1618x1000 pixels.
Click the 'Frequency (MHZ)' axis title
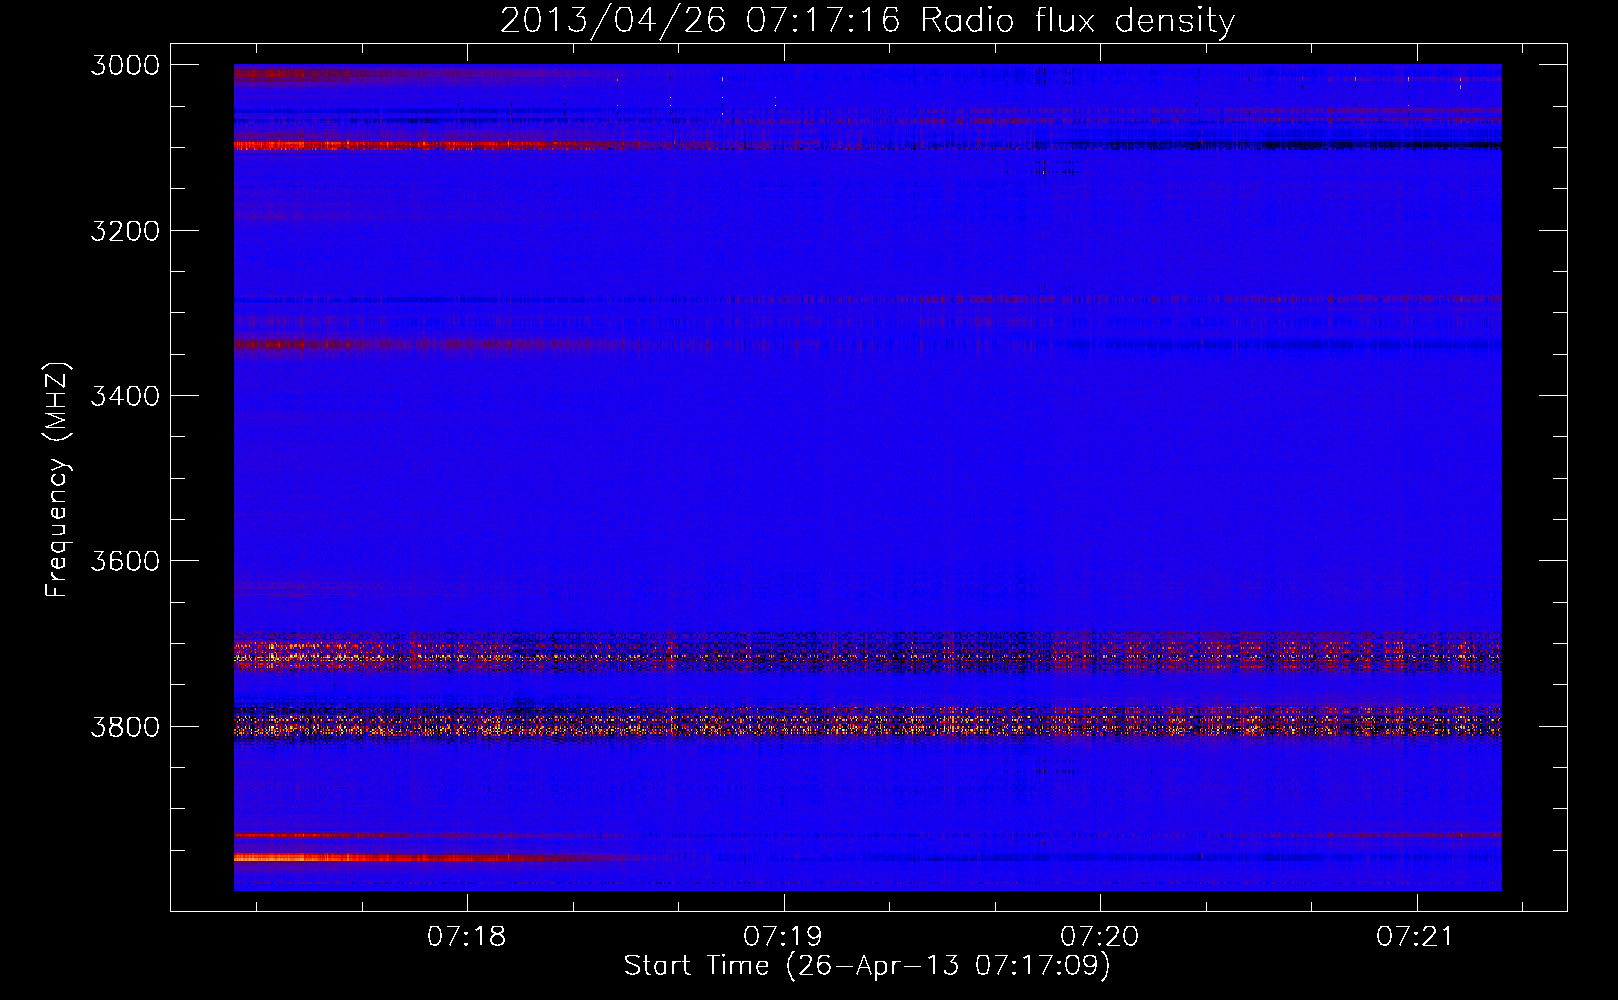(58, 480)
